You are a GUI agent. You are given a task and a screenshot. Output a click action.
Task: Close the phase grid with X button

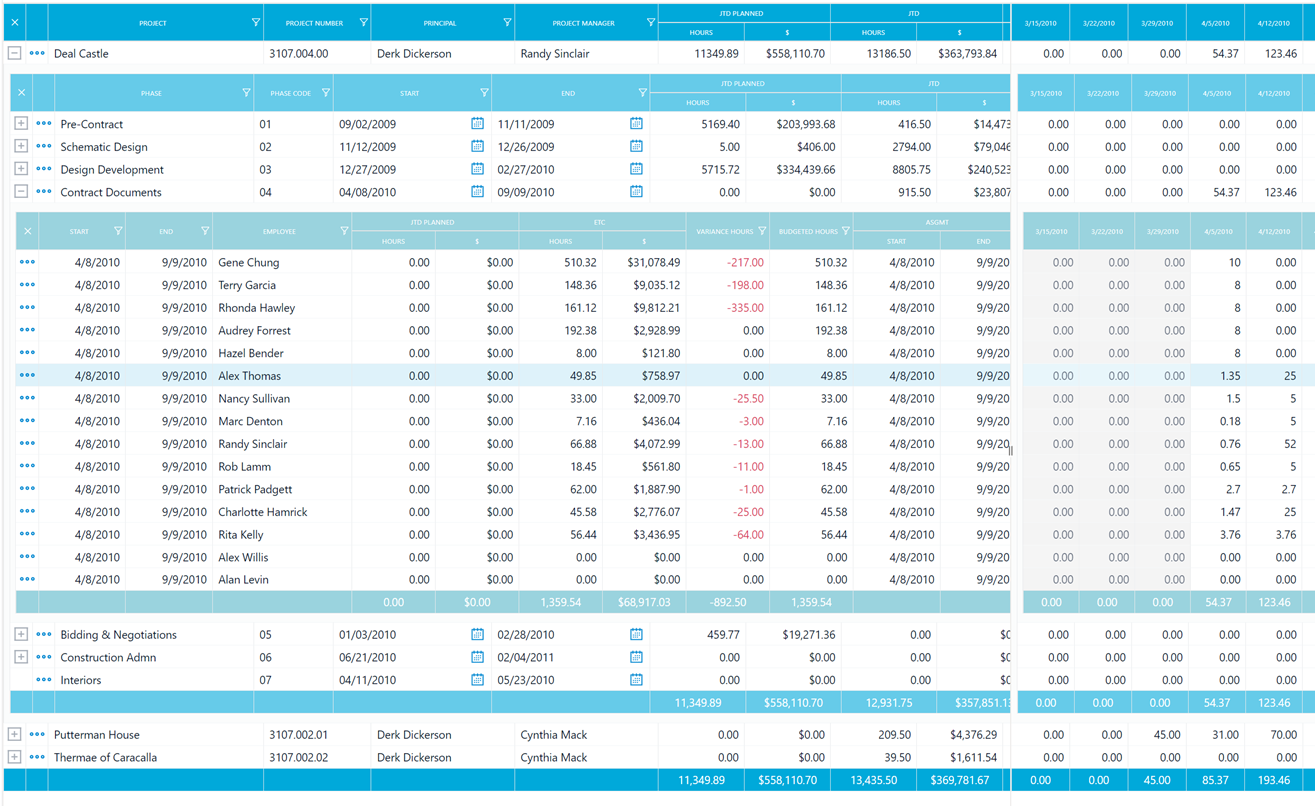point(22,93)
